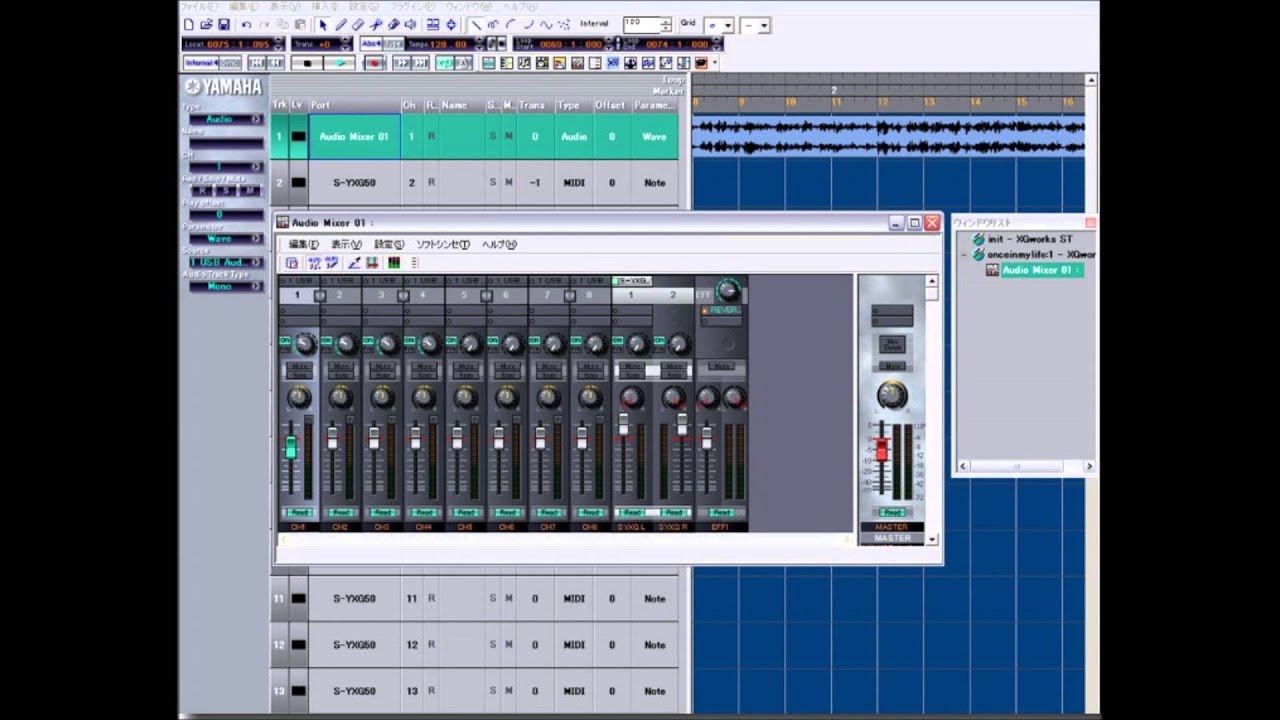
Task: Open the 編集(E) menu in Audio Mixer
Action: point(303,244)
